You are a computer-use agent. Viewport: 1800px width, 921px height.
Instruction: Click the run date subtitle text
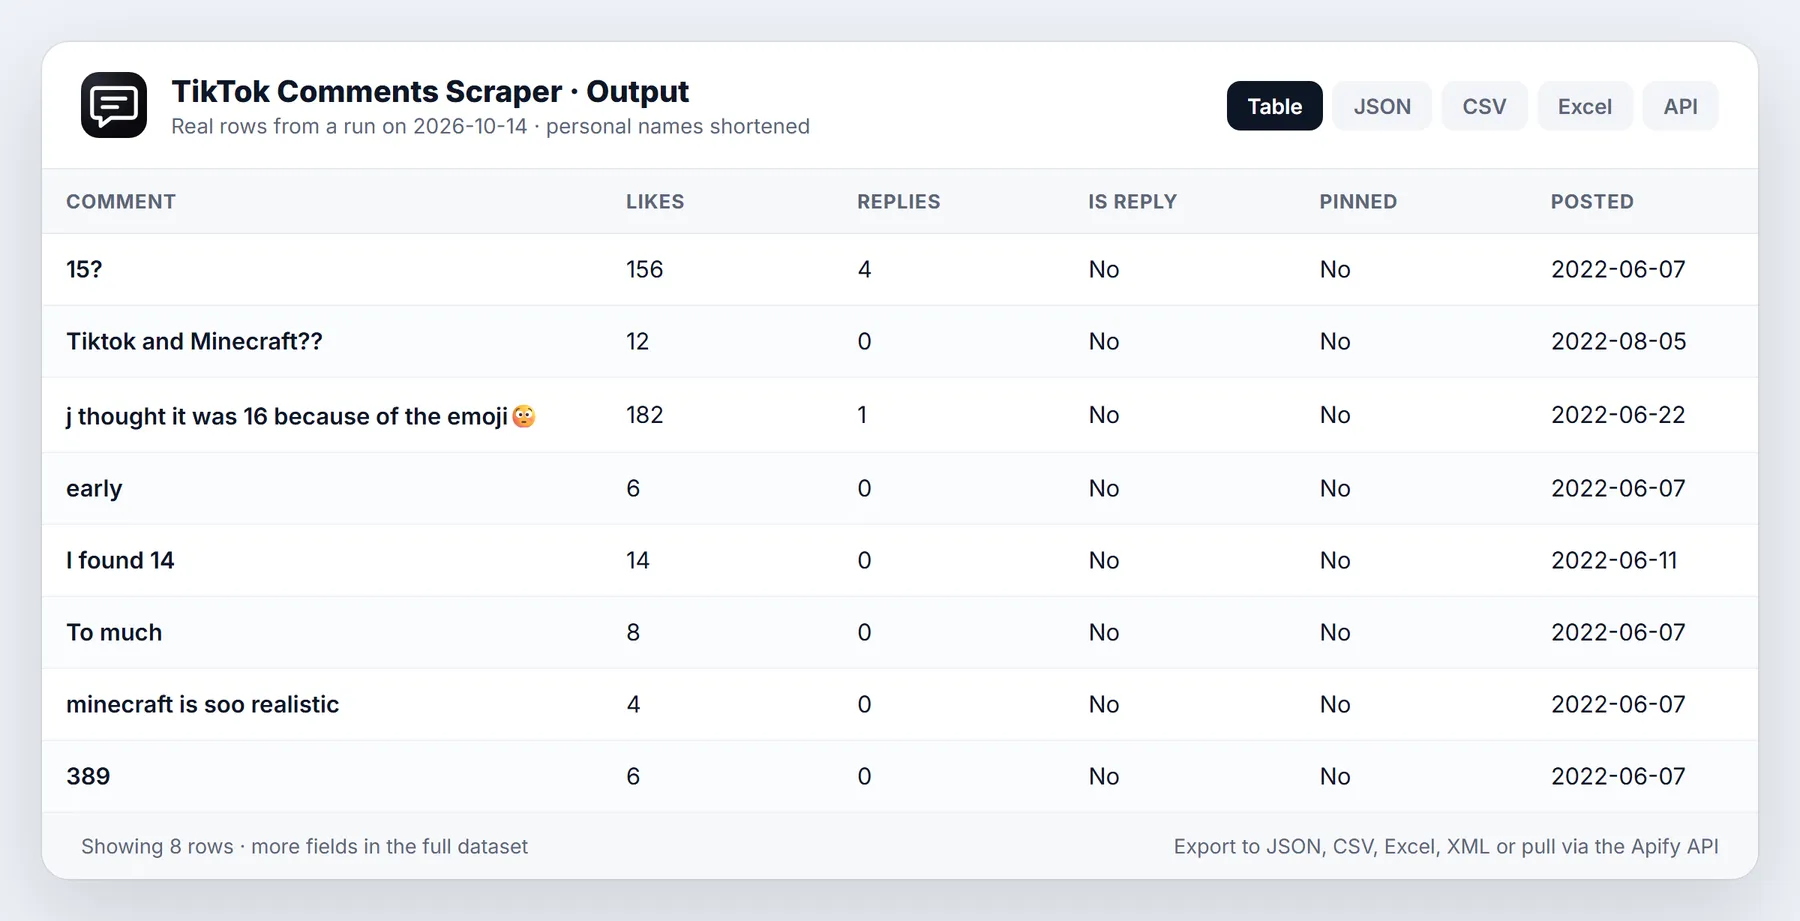click(490, 127)
